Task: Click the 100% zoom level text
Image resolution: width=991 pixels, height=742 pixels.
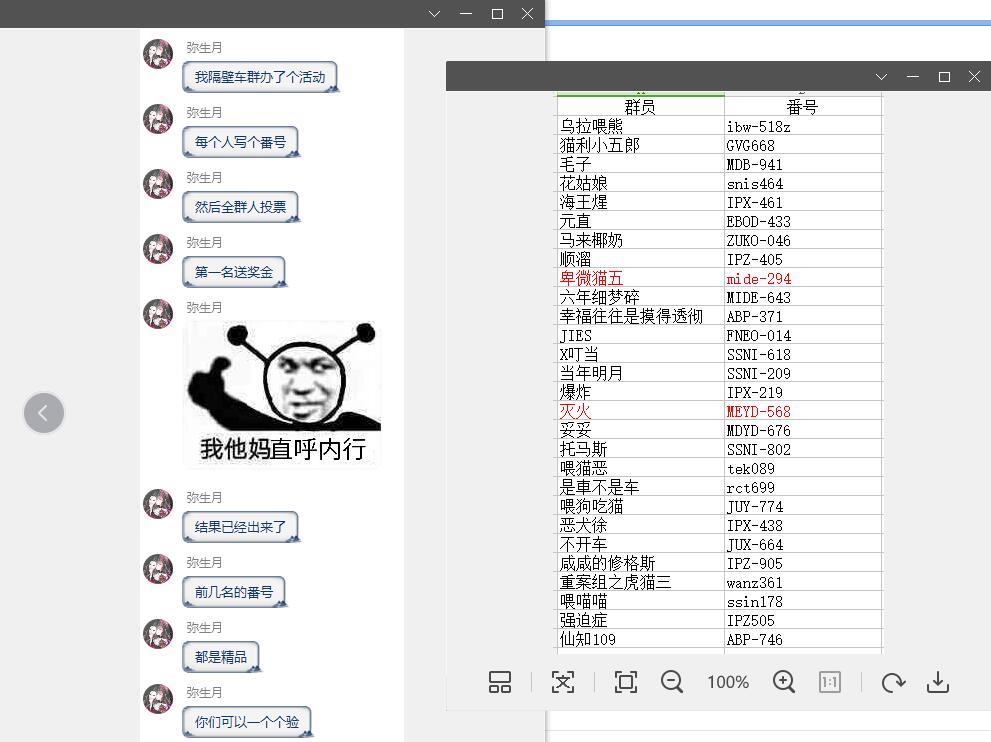Action: pyautogui.click(x=728, y=682)
